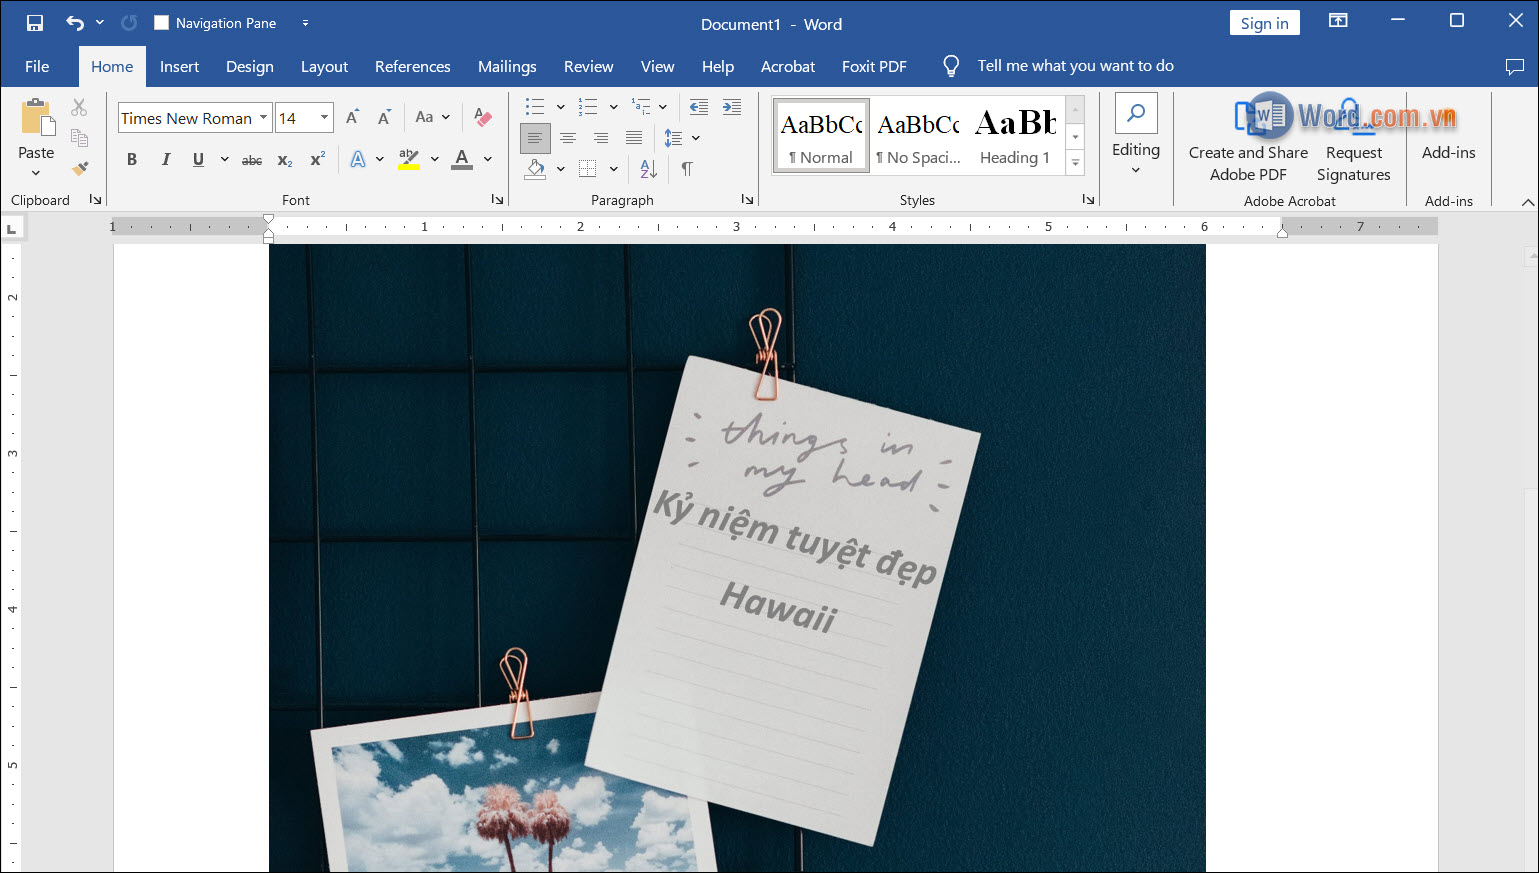Apply yellow text highlight color

409,160
